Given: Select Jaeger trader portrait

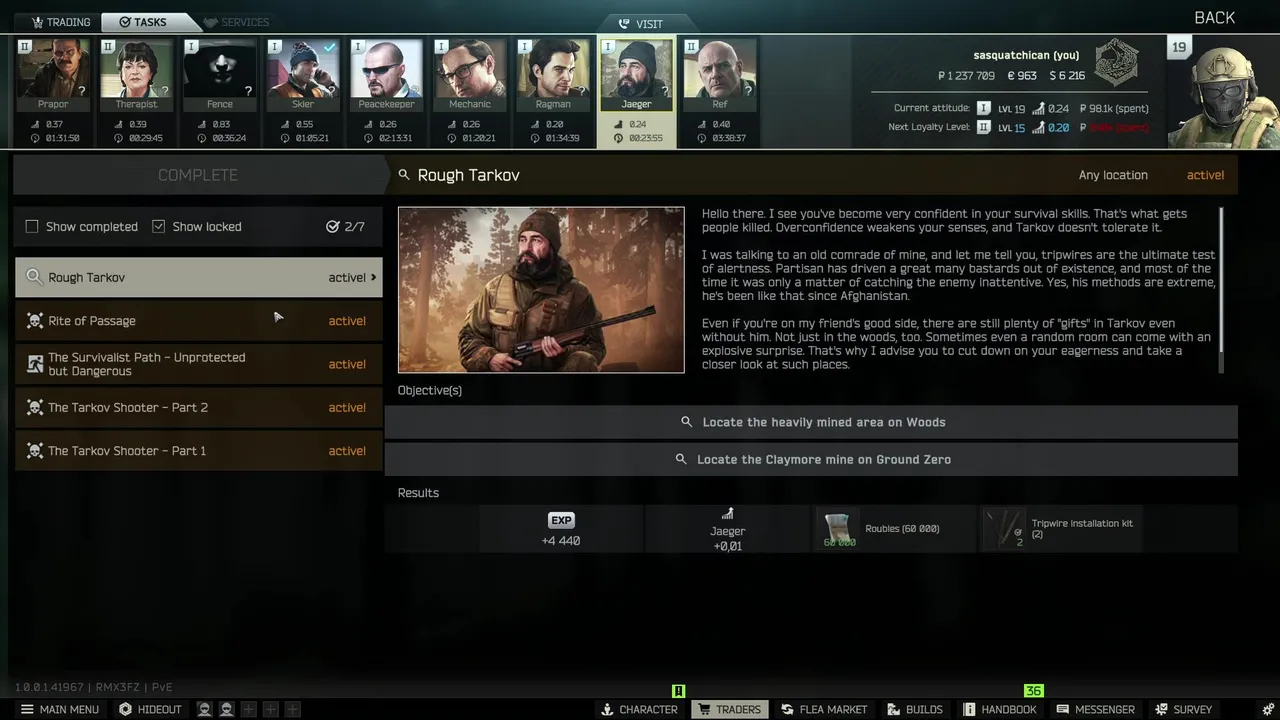Looking at the screenshot, I should (x=636, y=75).
